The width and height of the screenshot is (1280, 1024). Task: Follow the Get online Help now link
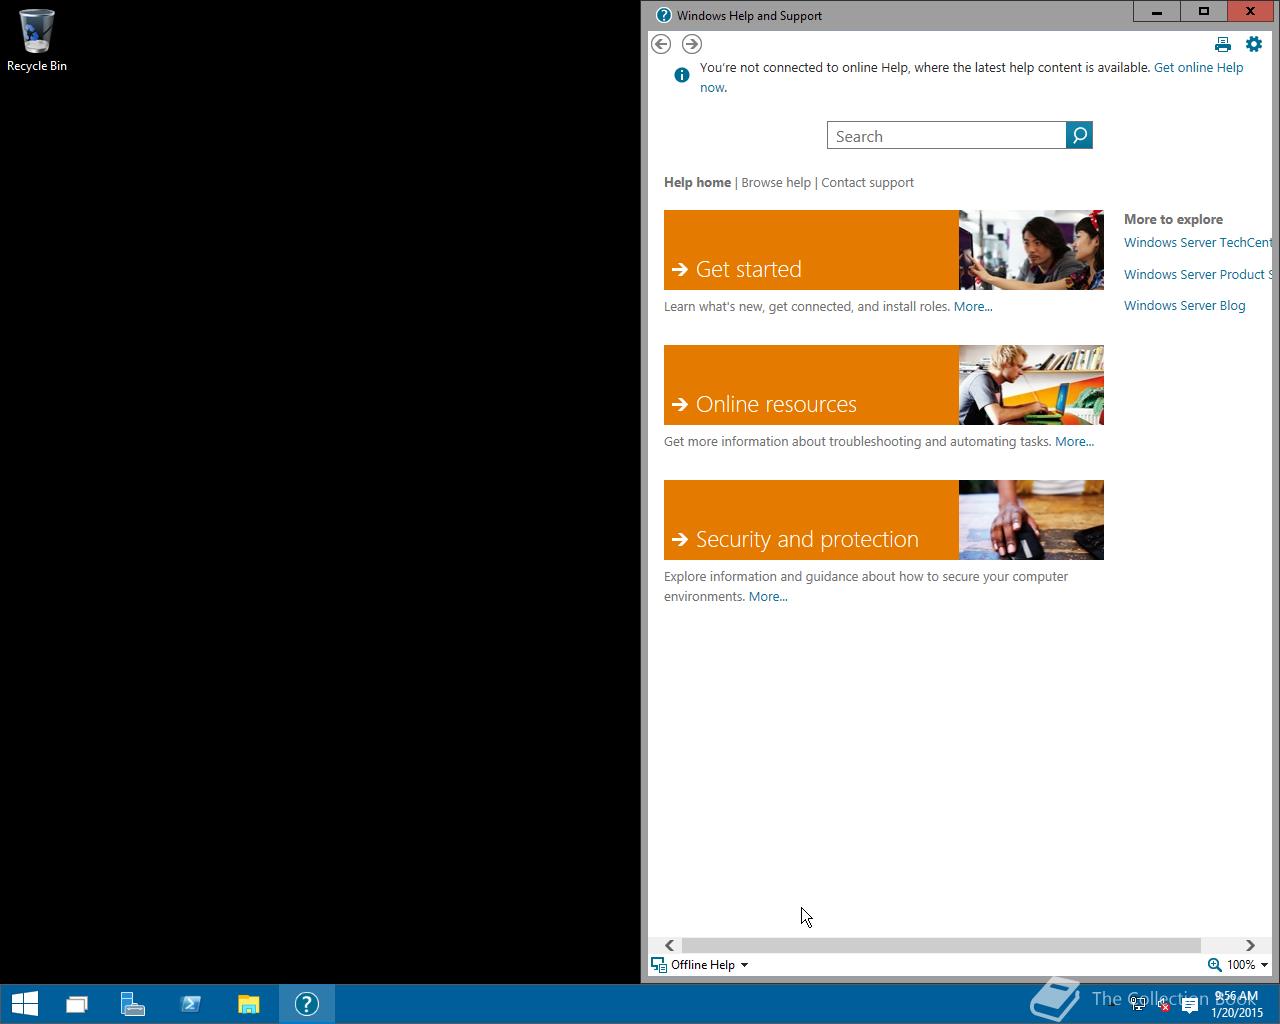tap(1198, 68)
